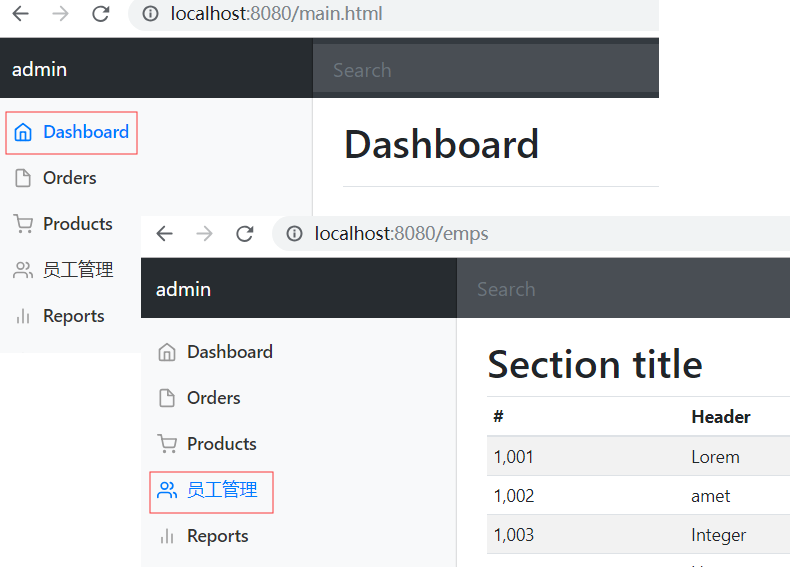Reload the localhost:8080/emps page

point(245,234)
